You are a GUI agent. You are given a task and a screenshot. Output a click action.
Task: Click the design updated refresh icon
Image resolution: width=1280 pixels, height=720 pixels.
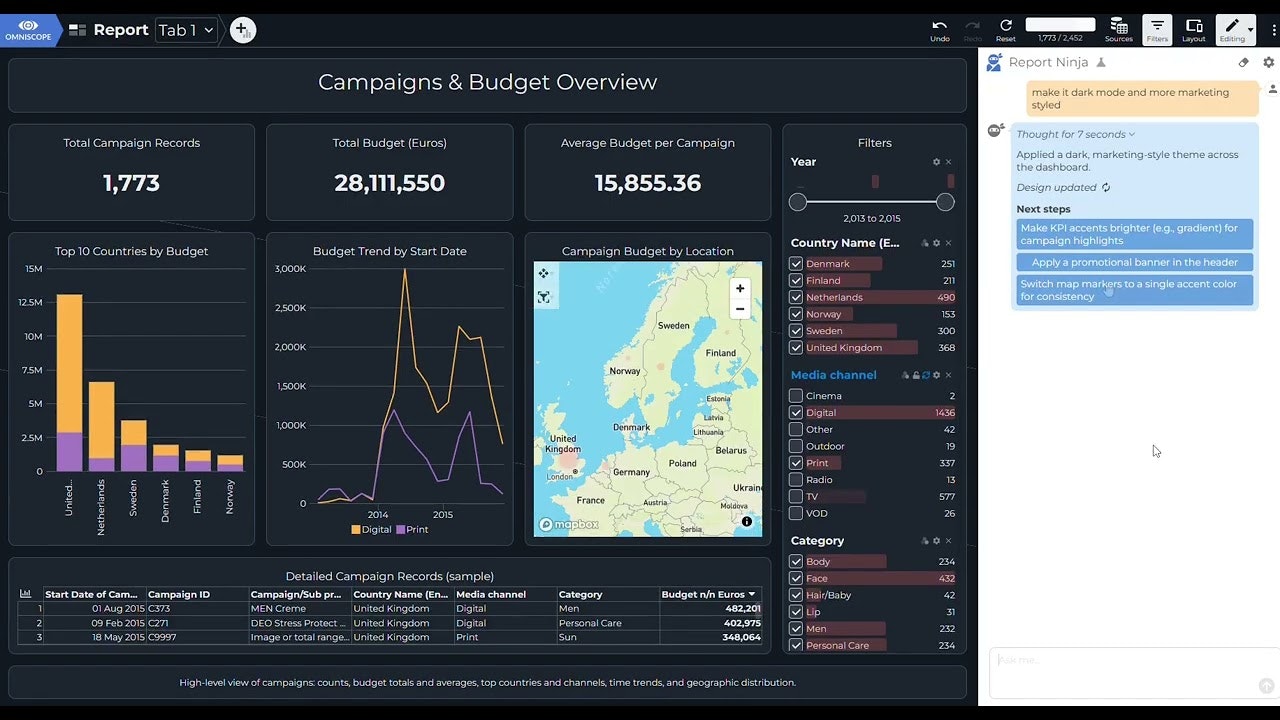click(x=1106, y=187)
